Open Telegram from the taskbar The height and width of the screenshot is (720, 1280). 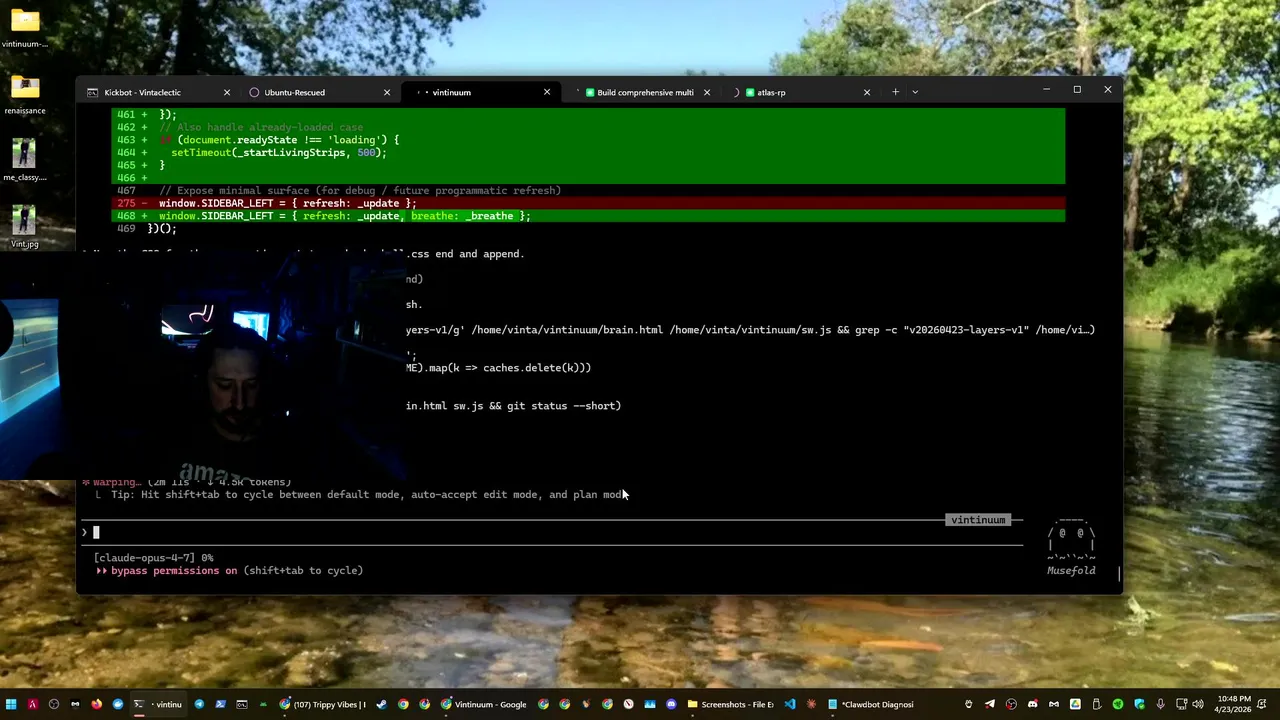click(199, 704)
